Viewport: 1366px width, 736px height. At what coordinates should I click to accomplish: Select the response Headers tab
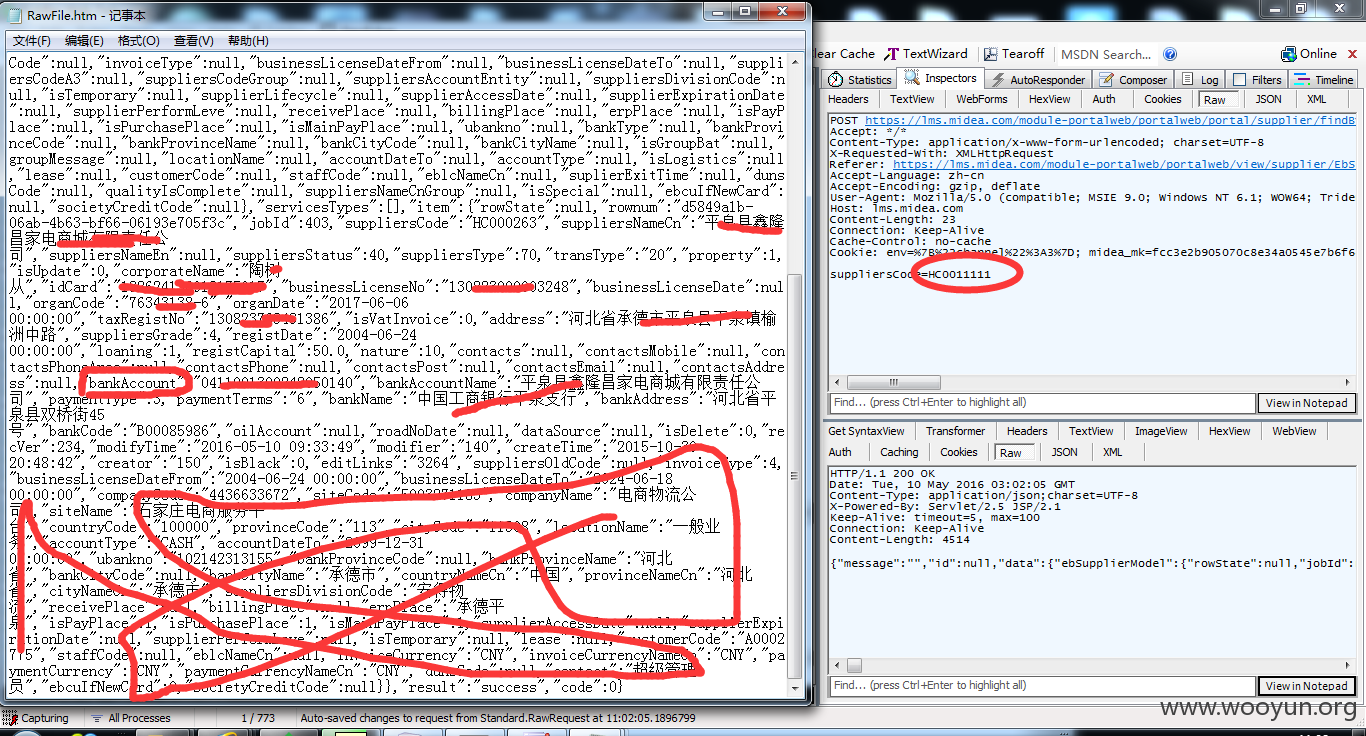pyautogui.click(x=1027, y=431)
